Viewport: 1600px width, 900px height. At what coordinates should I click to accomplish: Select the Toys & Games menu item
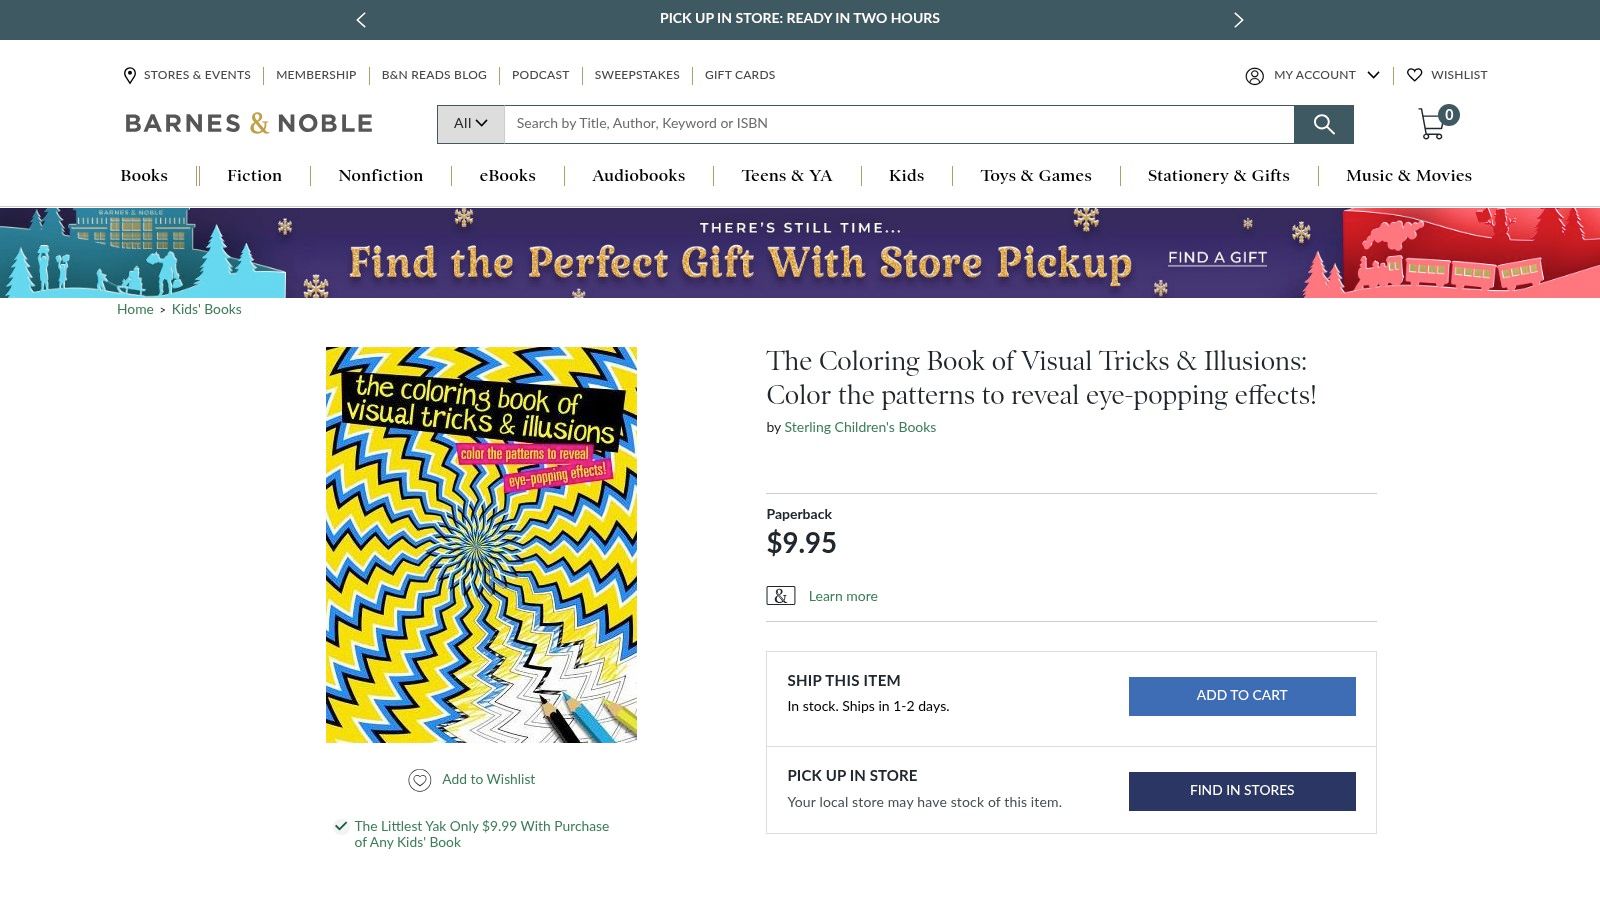(1036, 175)
